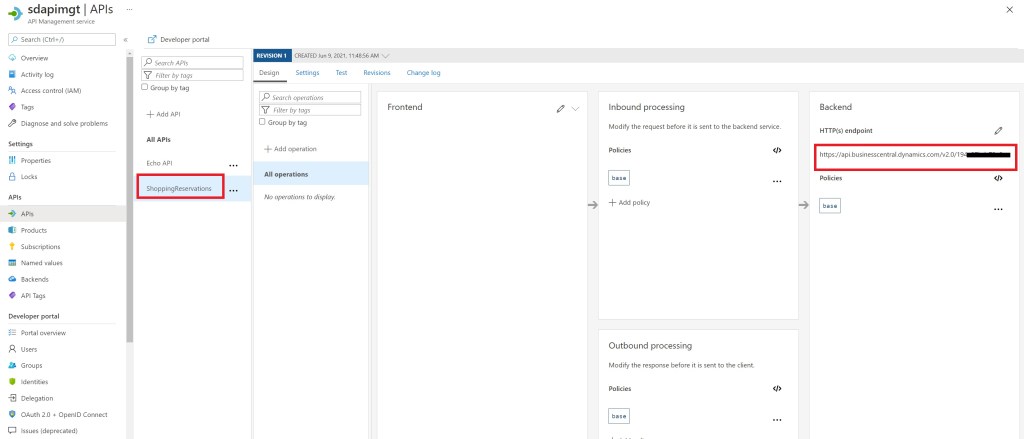Open Outbound processing policy code editor icon
This screenshot has height=439, width=1024.
(x=777, y=387)
